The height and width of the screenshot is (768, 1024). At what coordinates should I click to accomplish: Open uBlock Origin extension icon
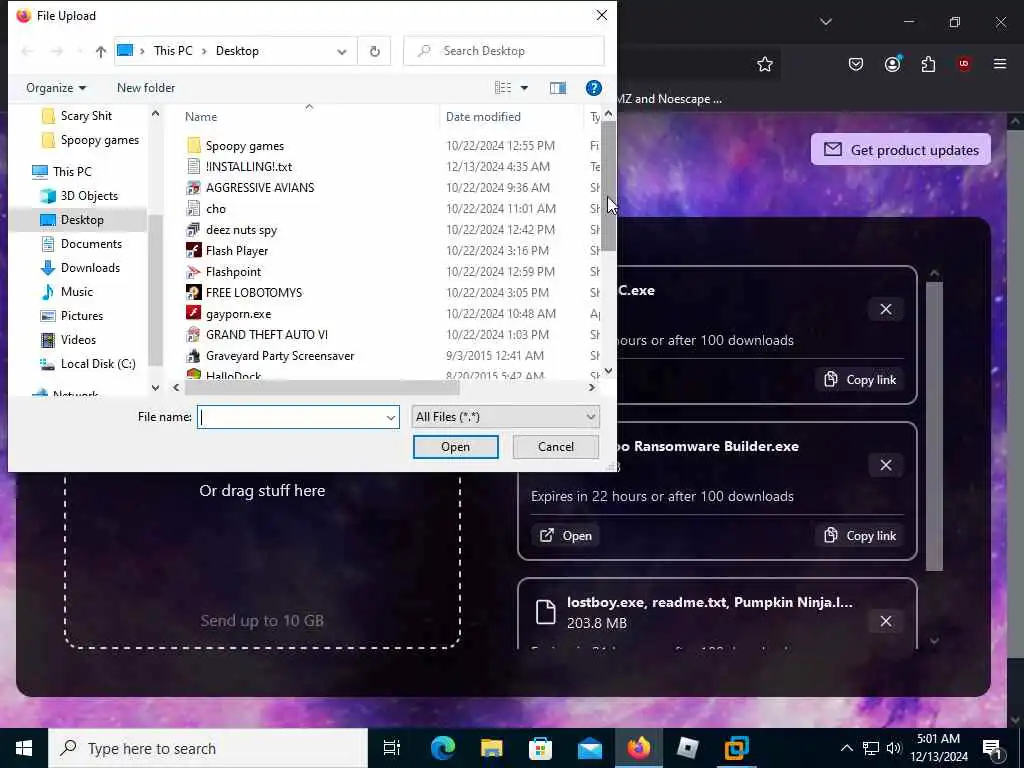pyautogui.click(x=964, y=64)
